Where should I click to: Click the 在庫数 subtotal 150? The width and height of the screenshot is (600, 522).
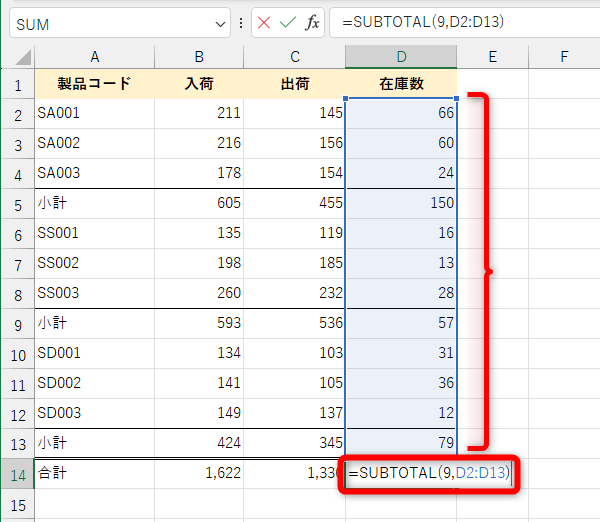(401, 204)
